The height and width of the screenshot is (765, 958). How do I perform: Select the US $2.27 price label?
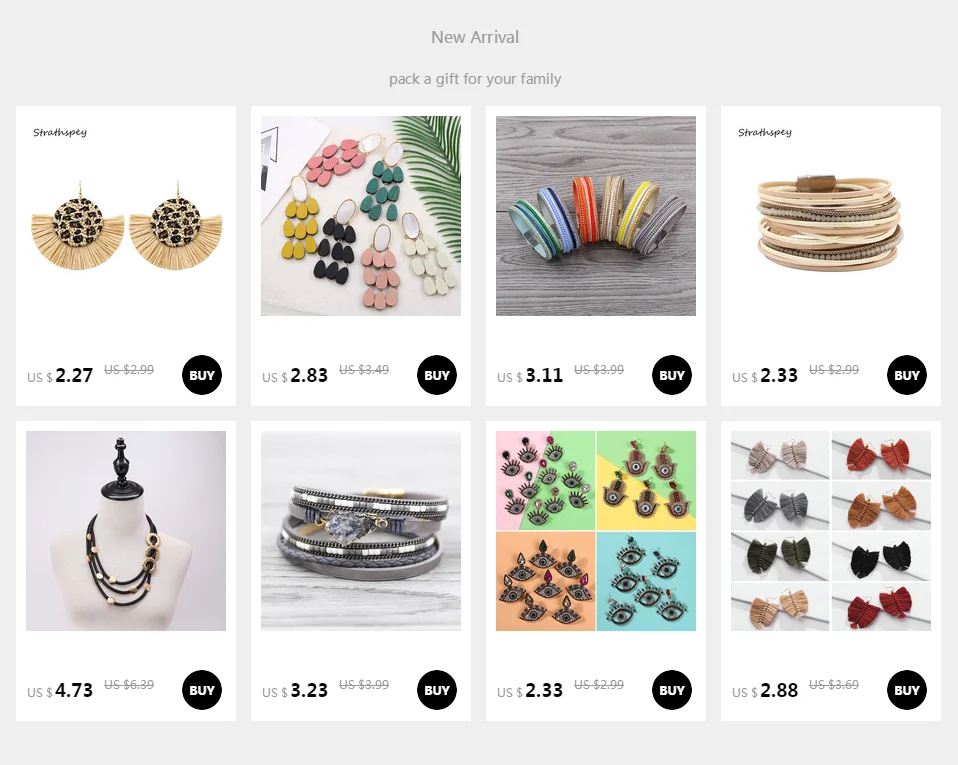(x=60, y=375)
